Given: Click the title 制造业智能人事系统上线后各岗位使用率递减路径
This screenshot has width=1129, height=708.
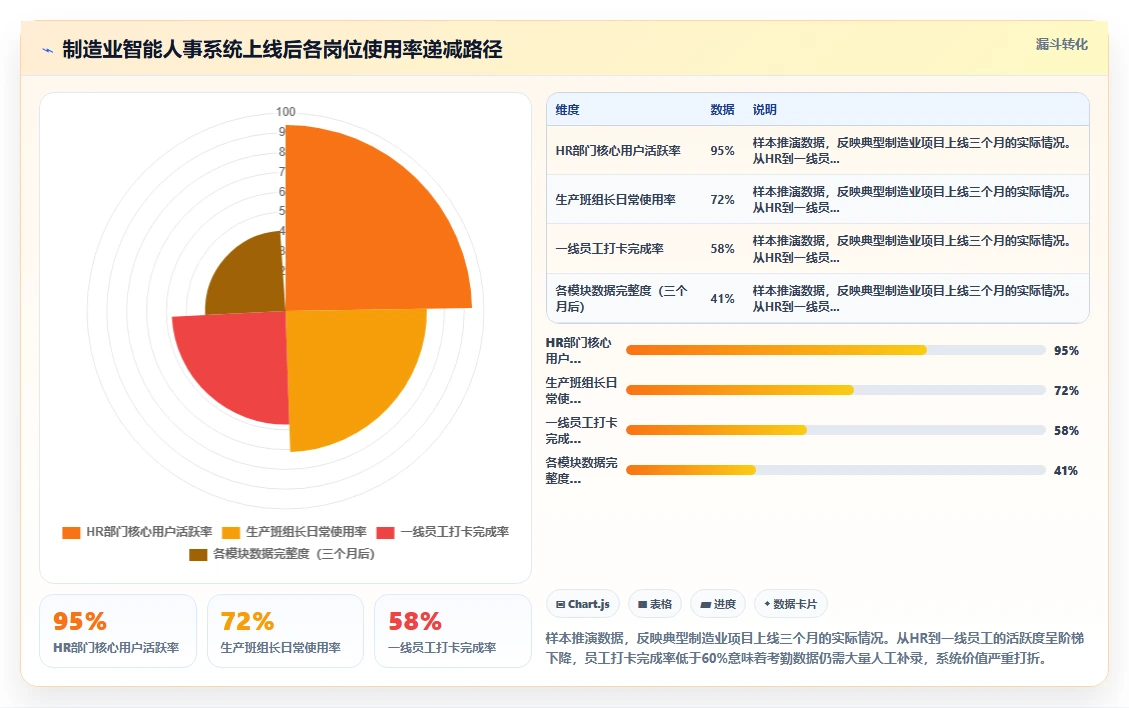Looking at the screenshot, I should pos(282,50).
